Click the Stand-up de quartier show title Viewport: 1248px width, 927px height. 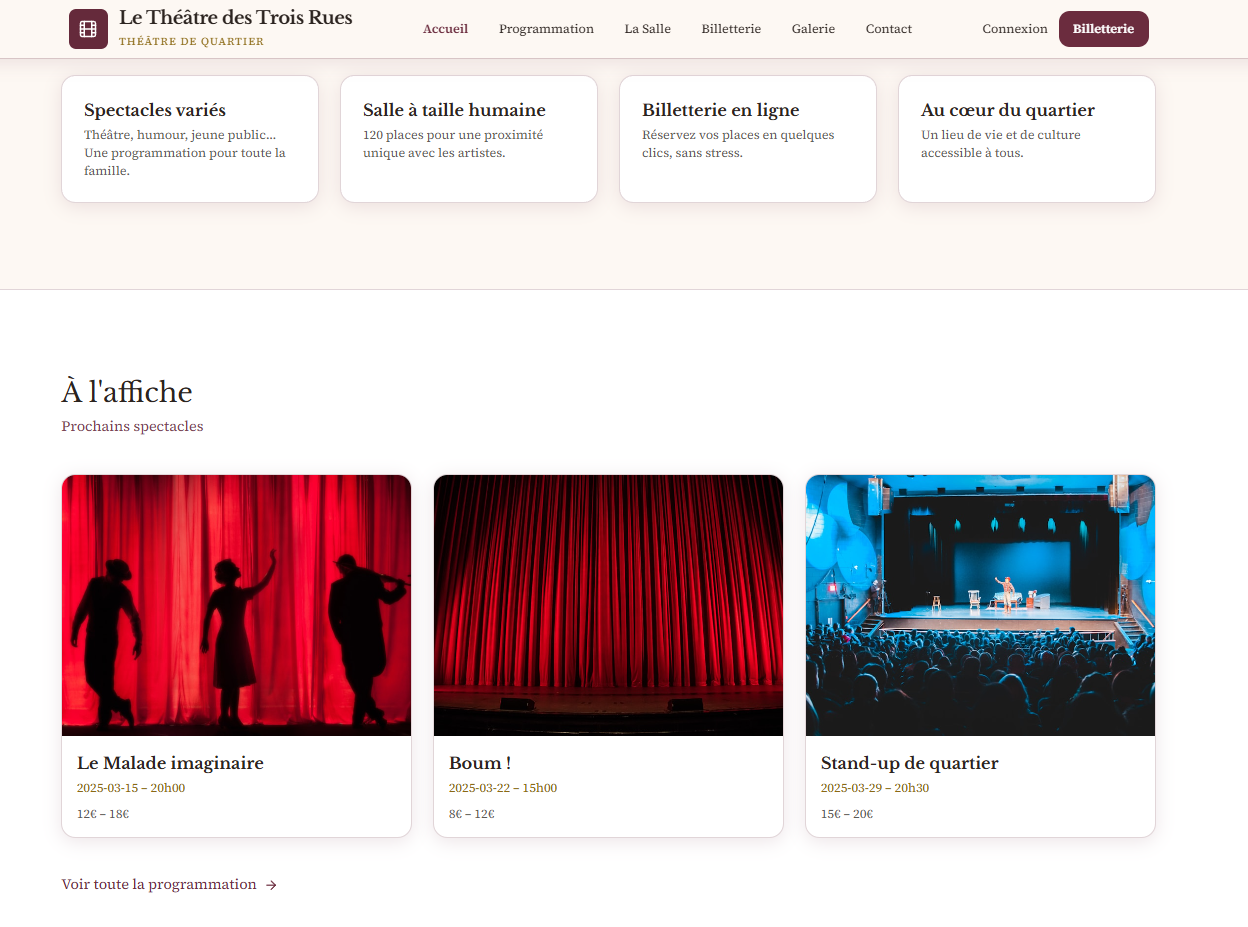click(909, 763)
